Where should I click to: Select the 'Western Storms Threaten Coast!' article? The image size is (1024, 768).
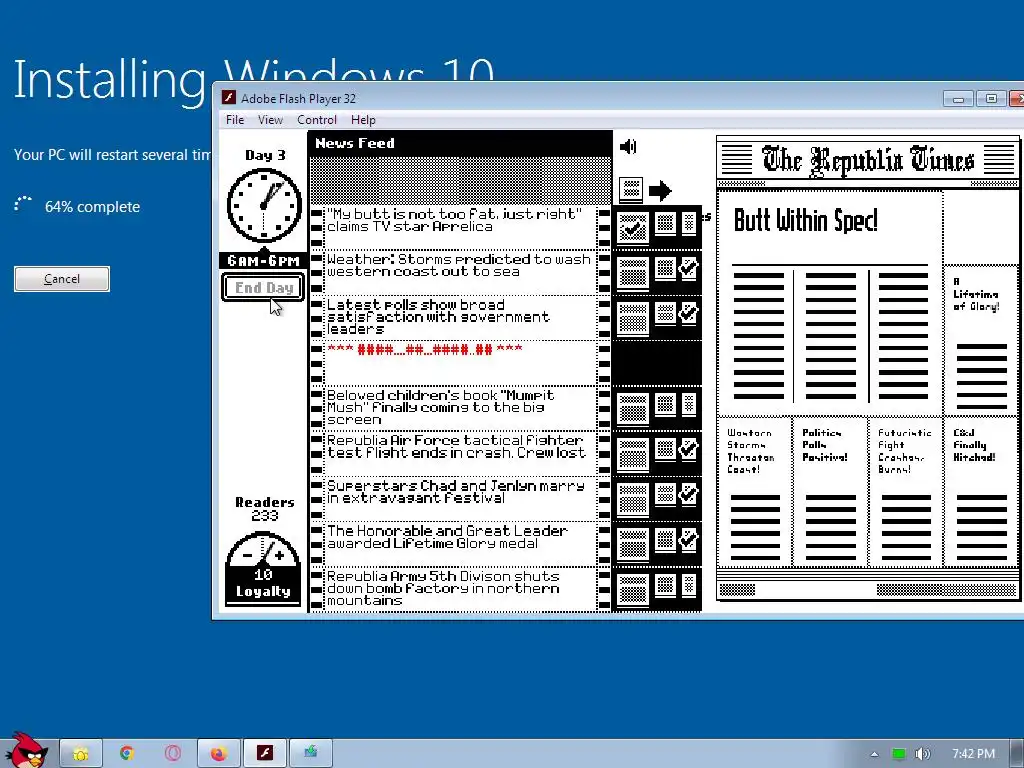point(755,492)
